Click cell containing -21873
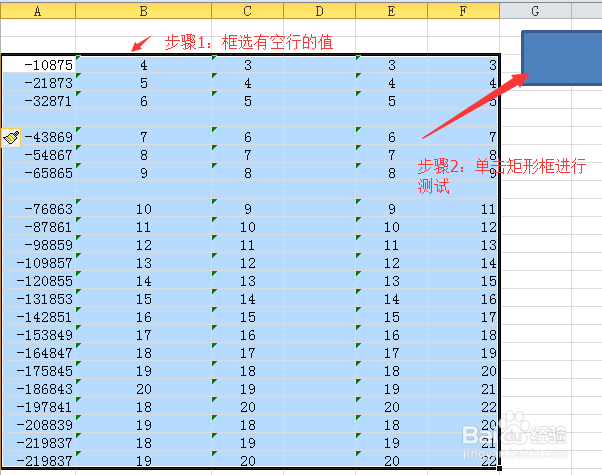 (38, 83)
